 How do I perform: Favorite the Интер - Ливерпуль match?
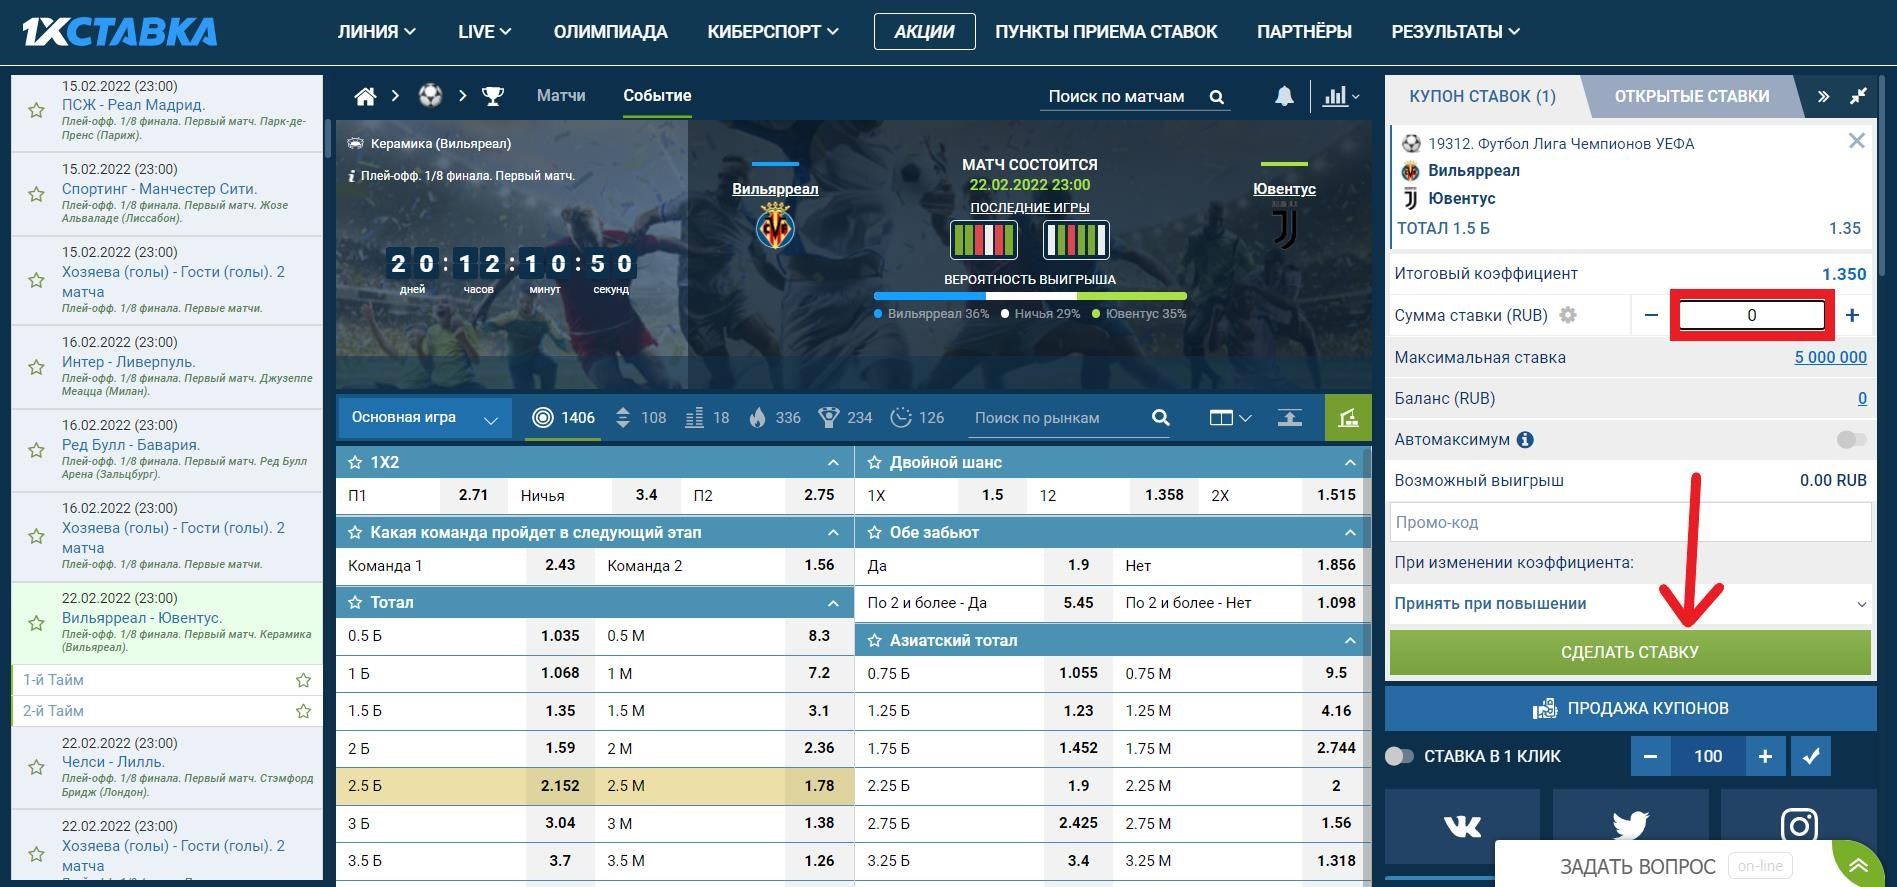pos(36,367)
